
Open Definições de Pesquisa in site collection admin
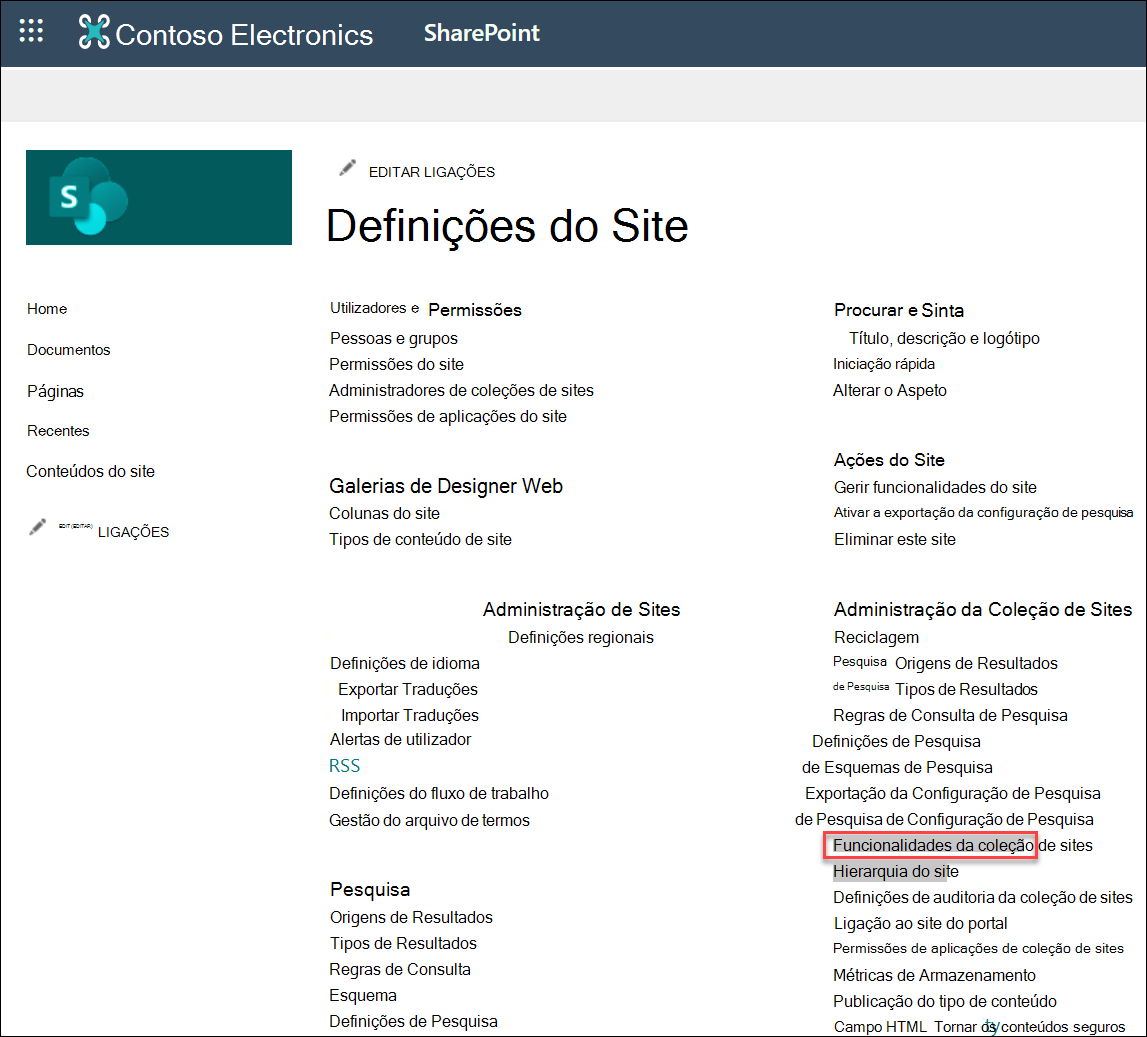tap(896, 741)
